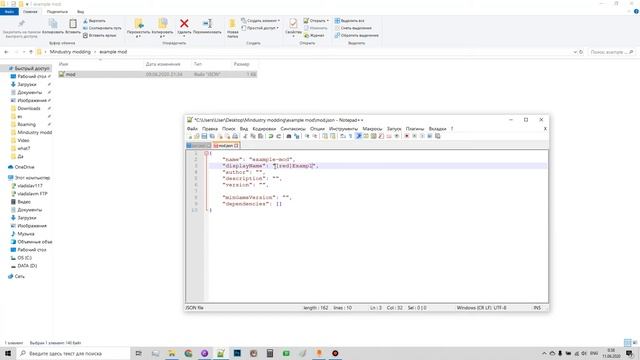Screen dimensions: 640x360
Task: Click the "displayName" line in the editor
Action: coord(377,166)
